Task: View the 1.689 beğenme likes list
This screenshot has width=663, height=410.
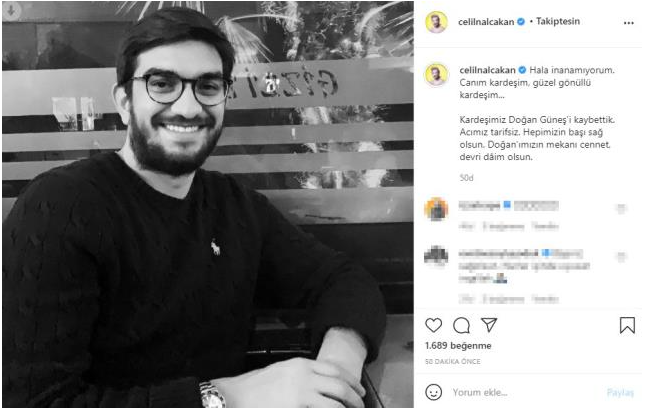Action: (458, 346)
